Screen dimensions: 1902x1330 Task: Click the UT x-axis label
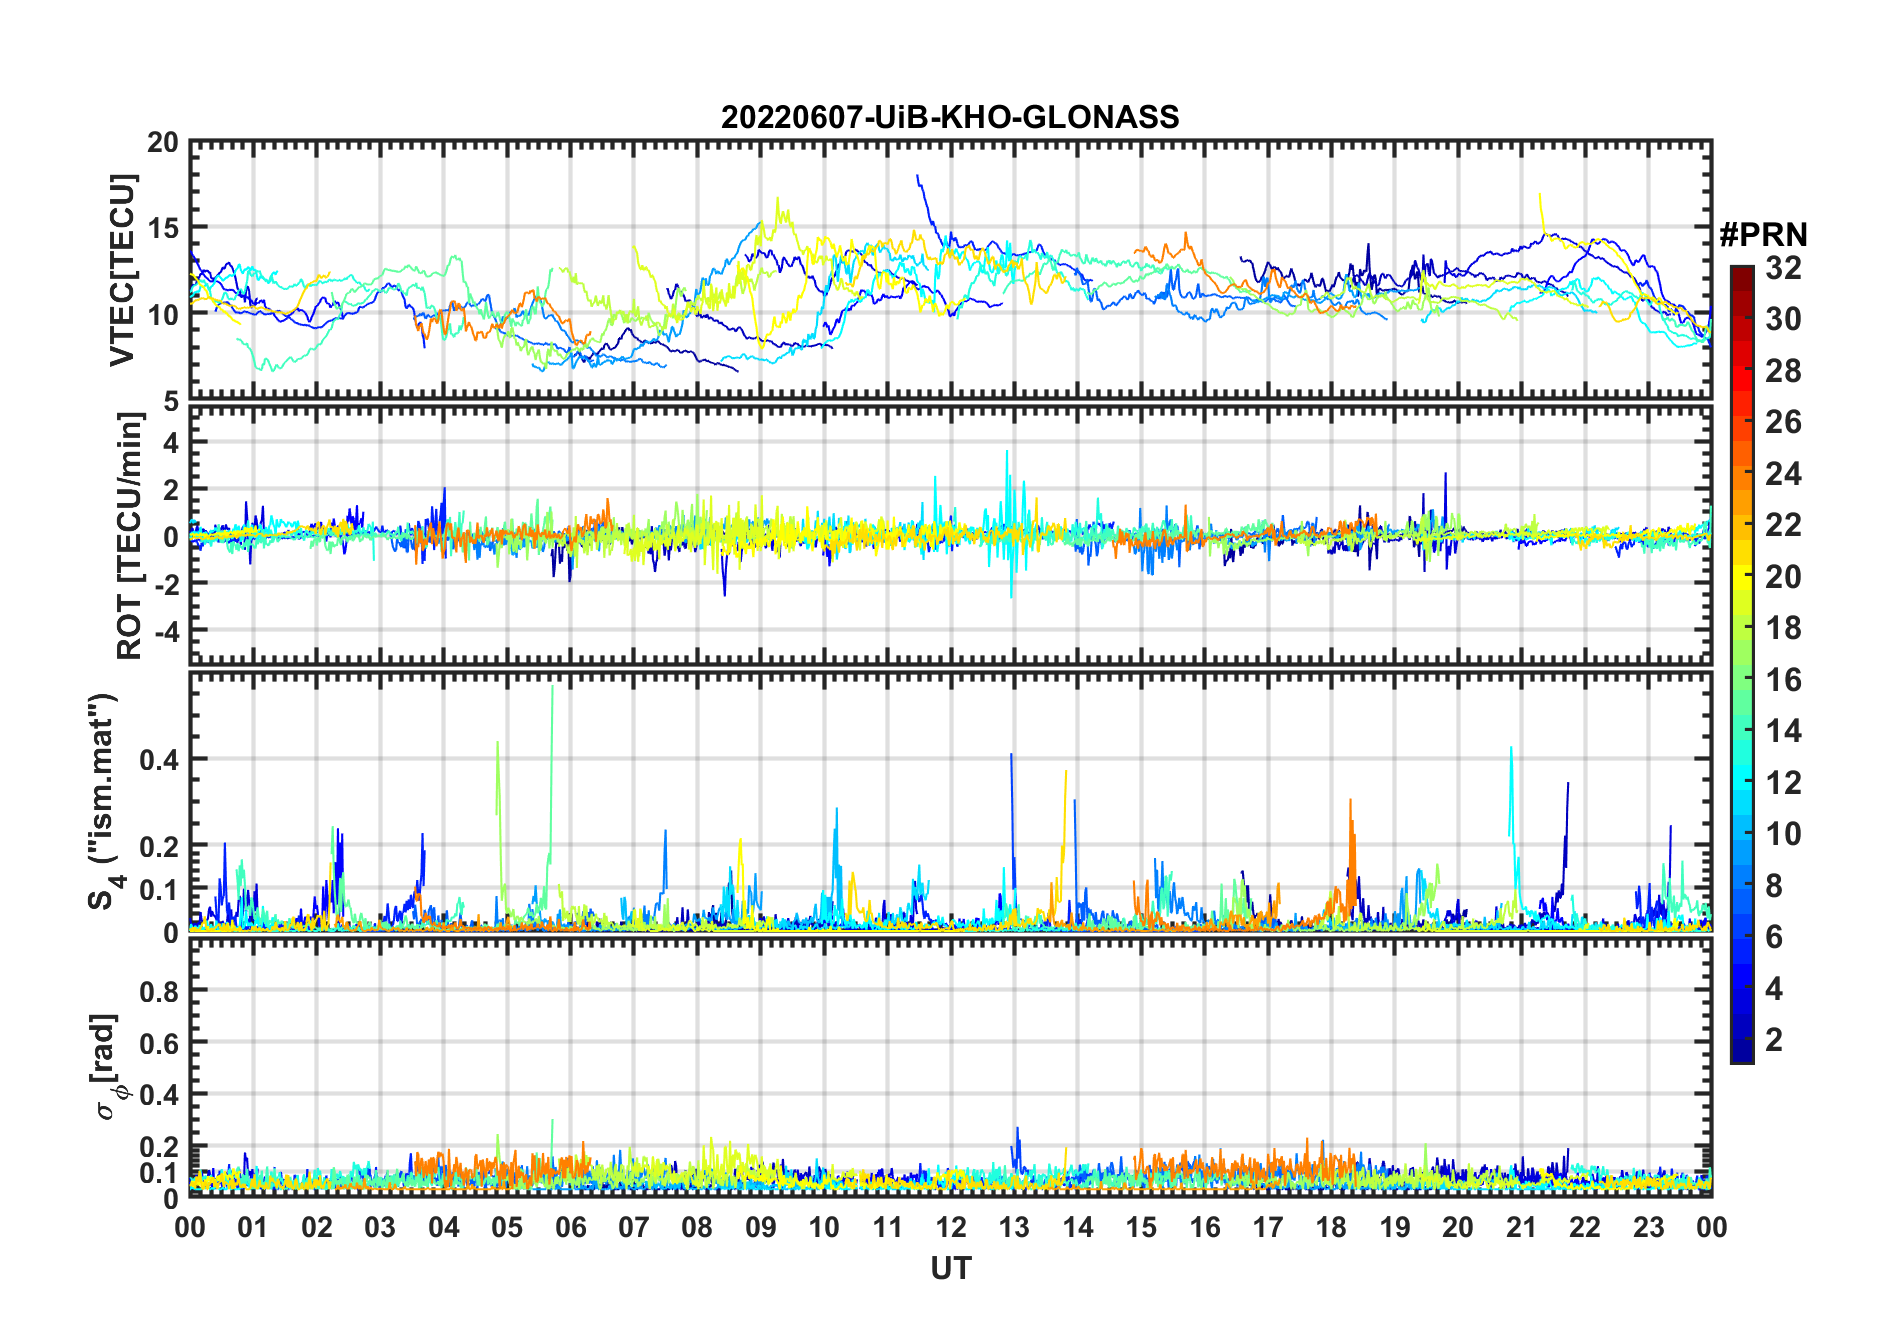click(951, 1269)
